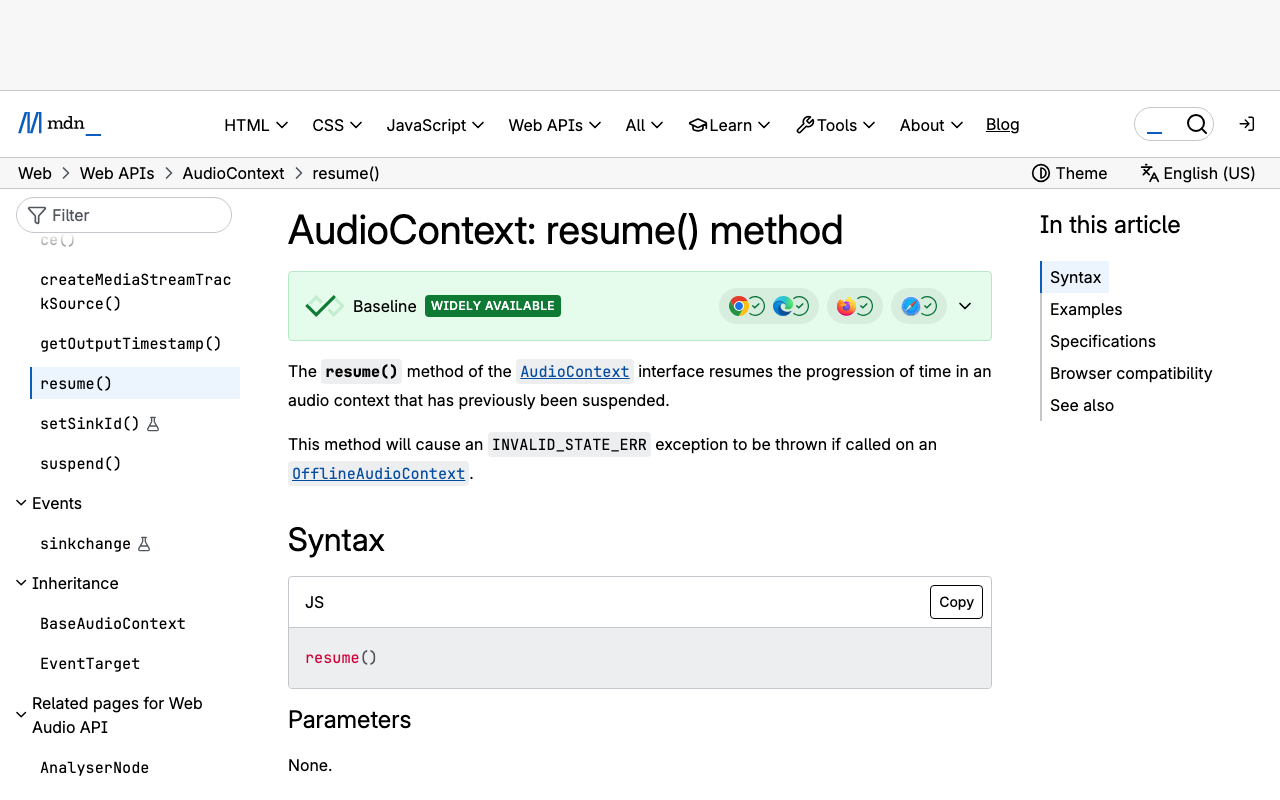The width and height of the screenshot is (1280, 800).
Task: Open the Learn navigation menu
Action: tap(730, 125)
